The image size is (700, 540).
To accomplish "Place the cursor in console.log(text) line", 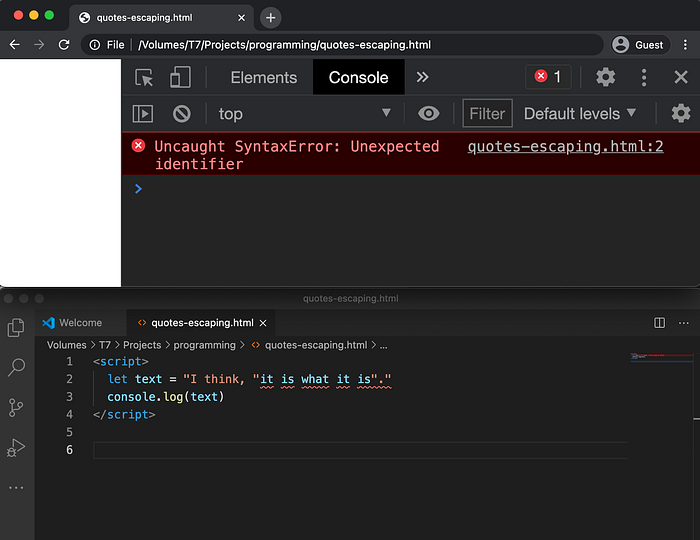I will pos(166,397).
